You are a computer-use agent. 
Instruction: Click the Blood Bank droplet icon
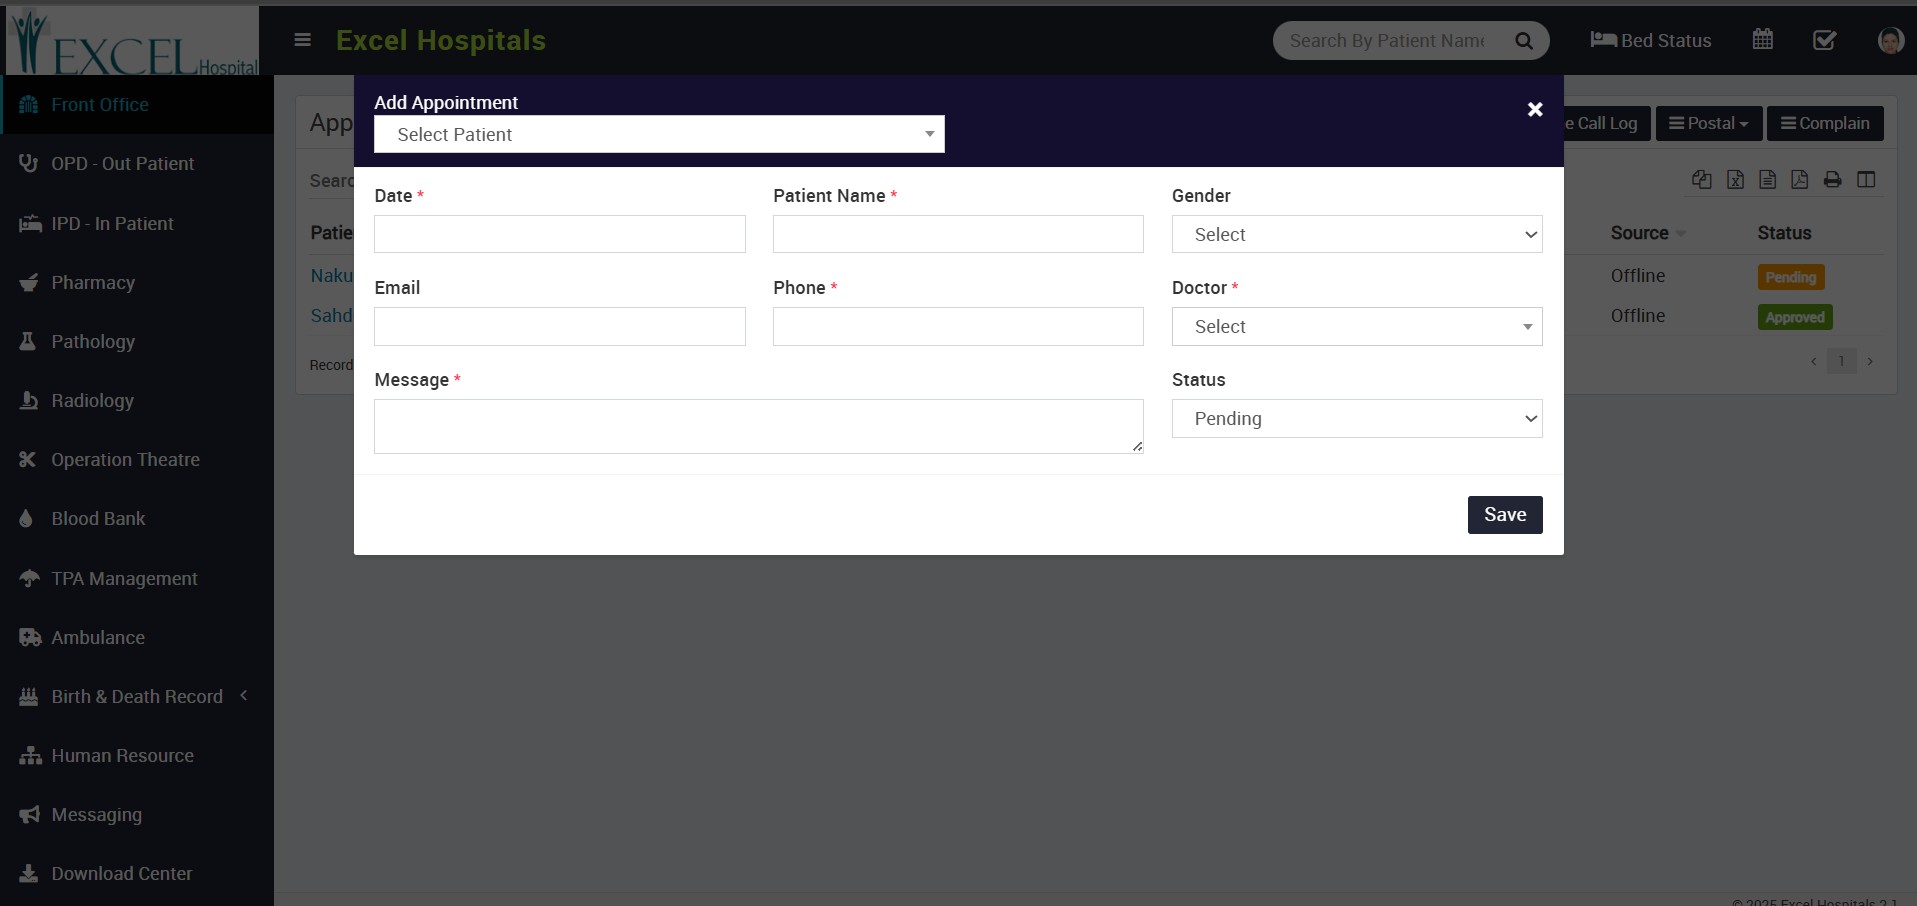tap(27, 519)
